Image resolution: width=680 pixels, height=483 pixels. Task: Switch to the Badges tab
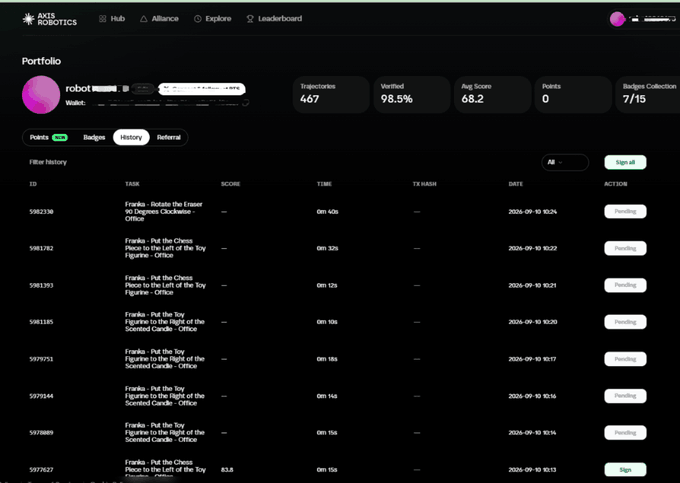pos(94,137)
